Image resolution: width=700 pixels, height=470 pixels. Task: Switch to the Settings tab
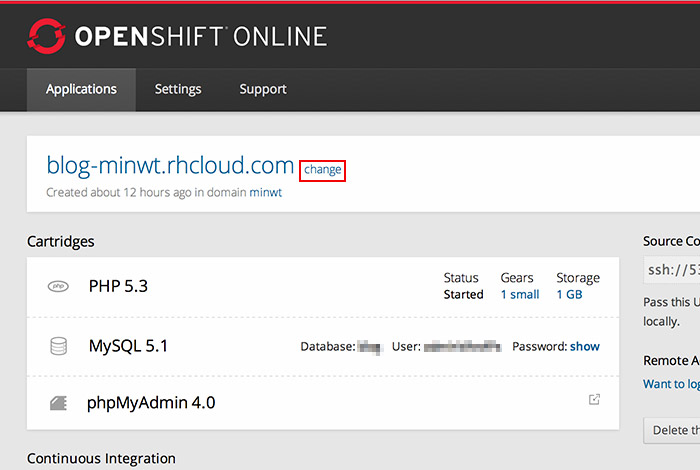click(178, 89)
